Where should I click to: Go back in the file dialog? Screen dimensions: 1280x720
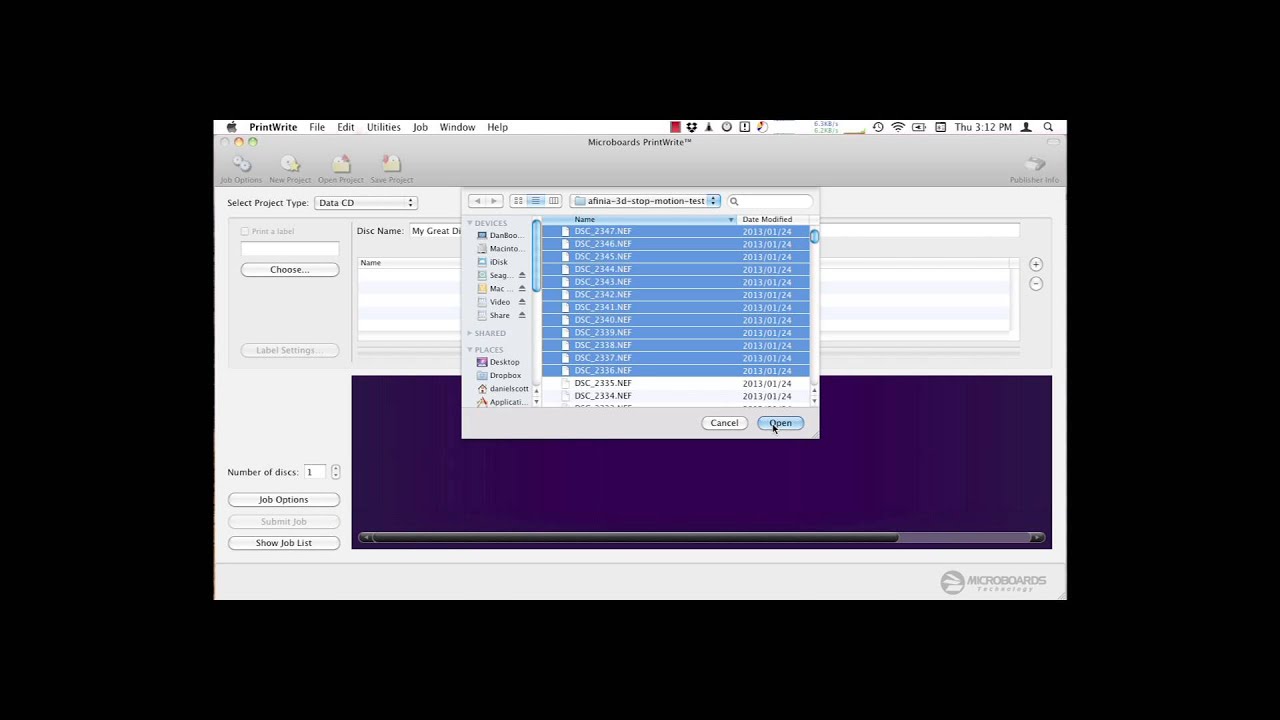477,201
